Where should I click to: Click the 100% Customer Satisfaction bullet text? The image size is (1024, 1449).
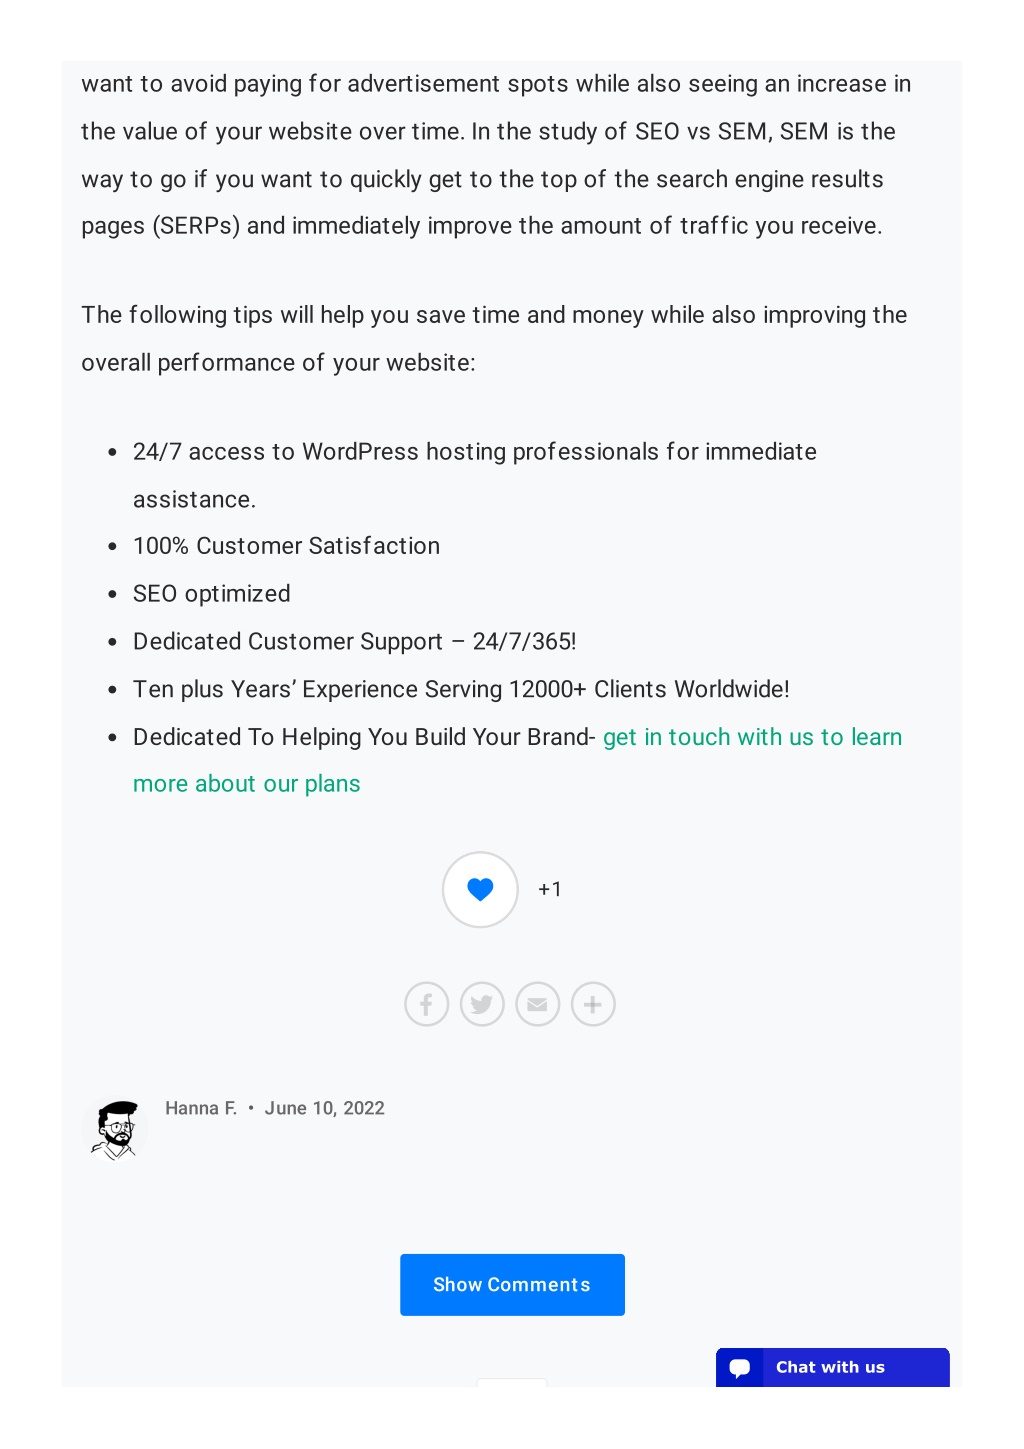(286, 546)
